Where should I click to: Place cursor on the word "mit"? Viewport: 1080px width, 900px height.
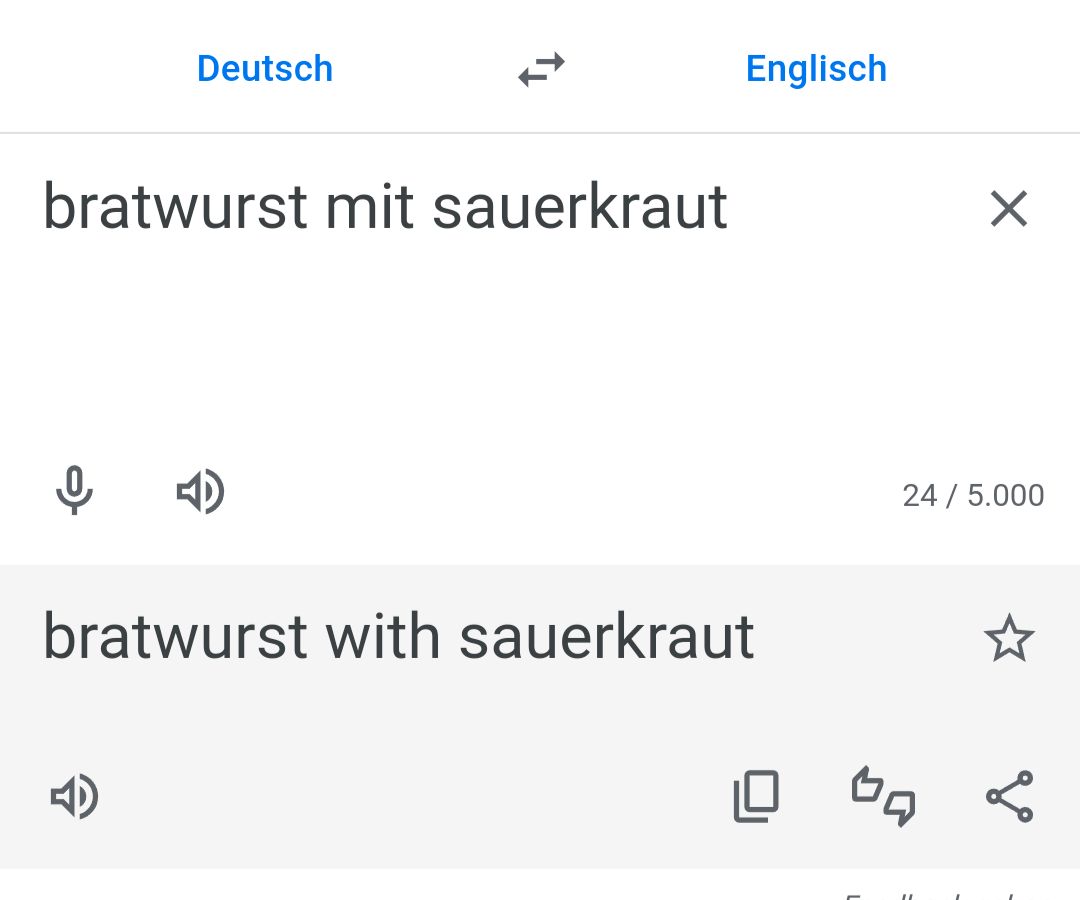pos(369,208)
